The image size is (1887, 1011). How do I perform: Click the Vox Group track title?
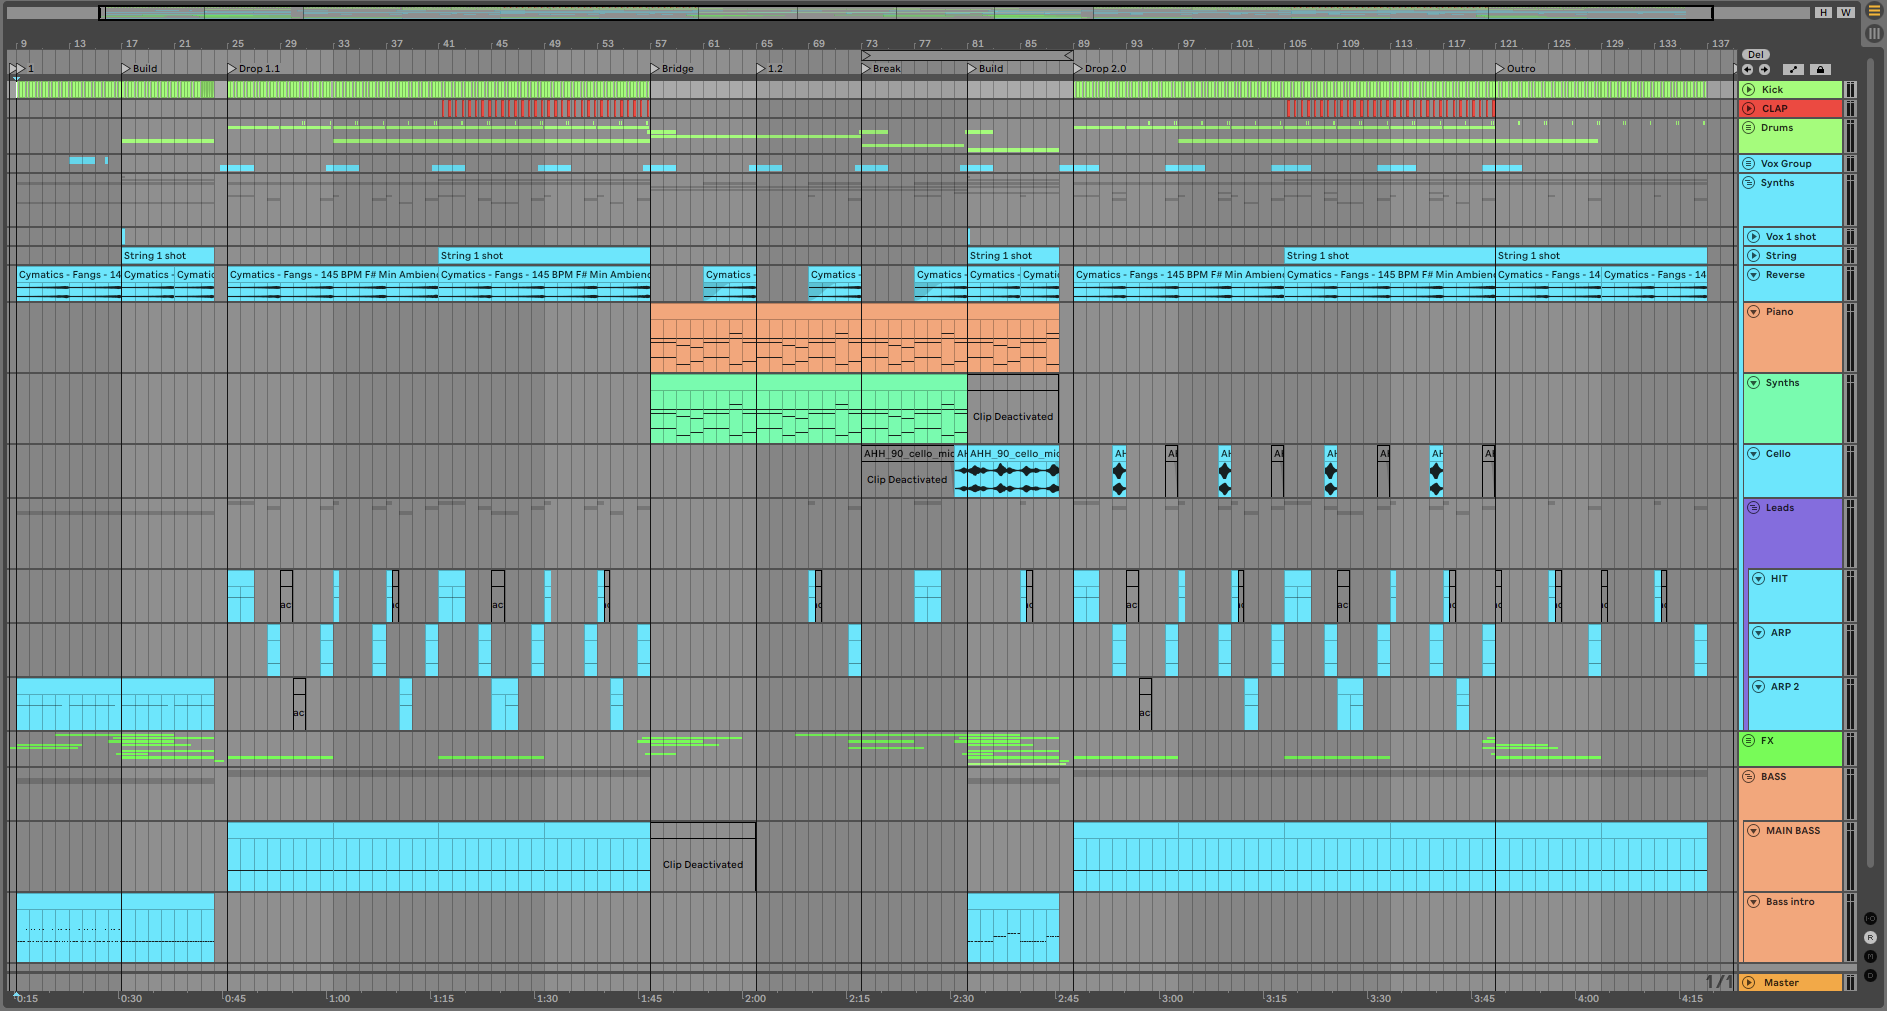[x=1786, y=164]
